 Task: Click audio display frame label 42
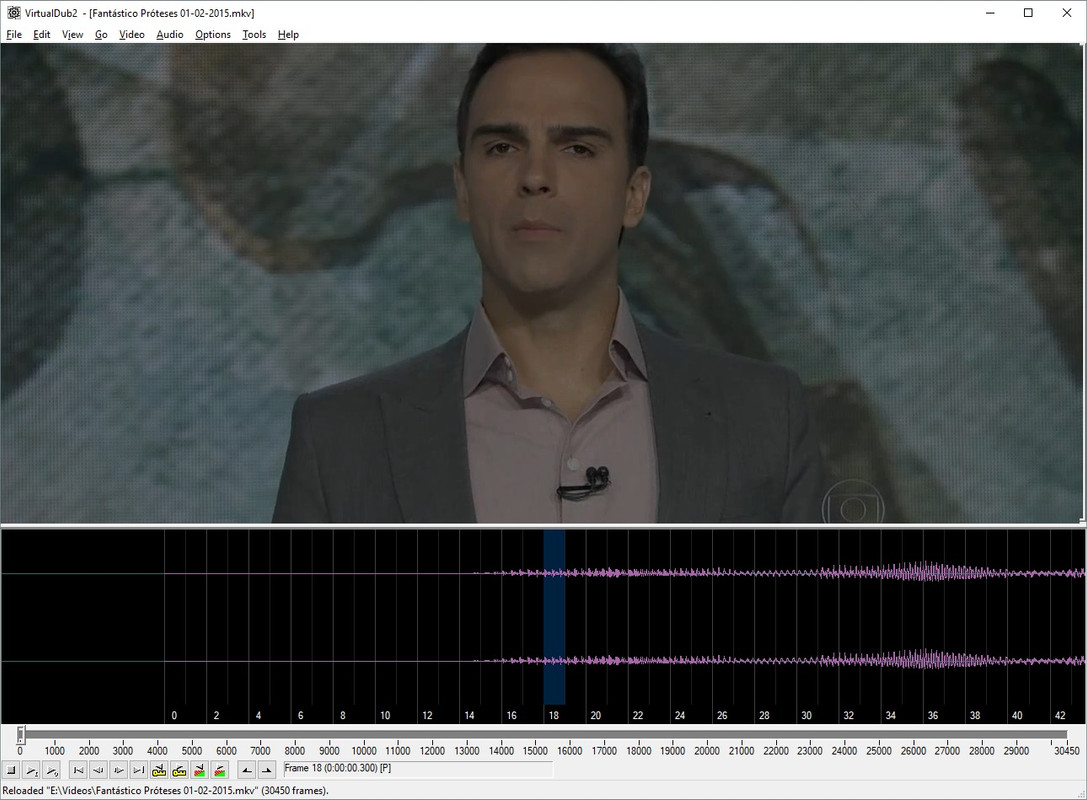click(x=1059, y=715)
